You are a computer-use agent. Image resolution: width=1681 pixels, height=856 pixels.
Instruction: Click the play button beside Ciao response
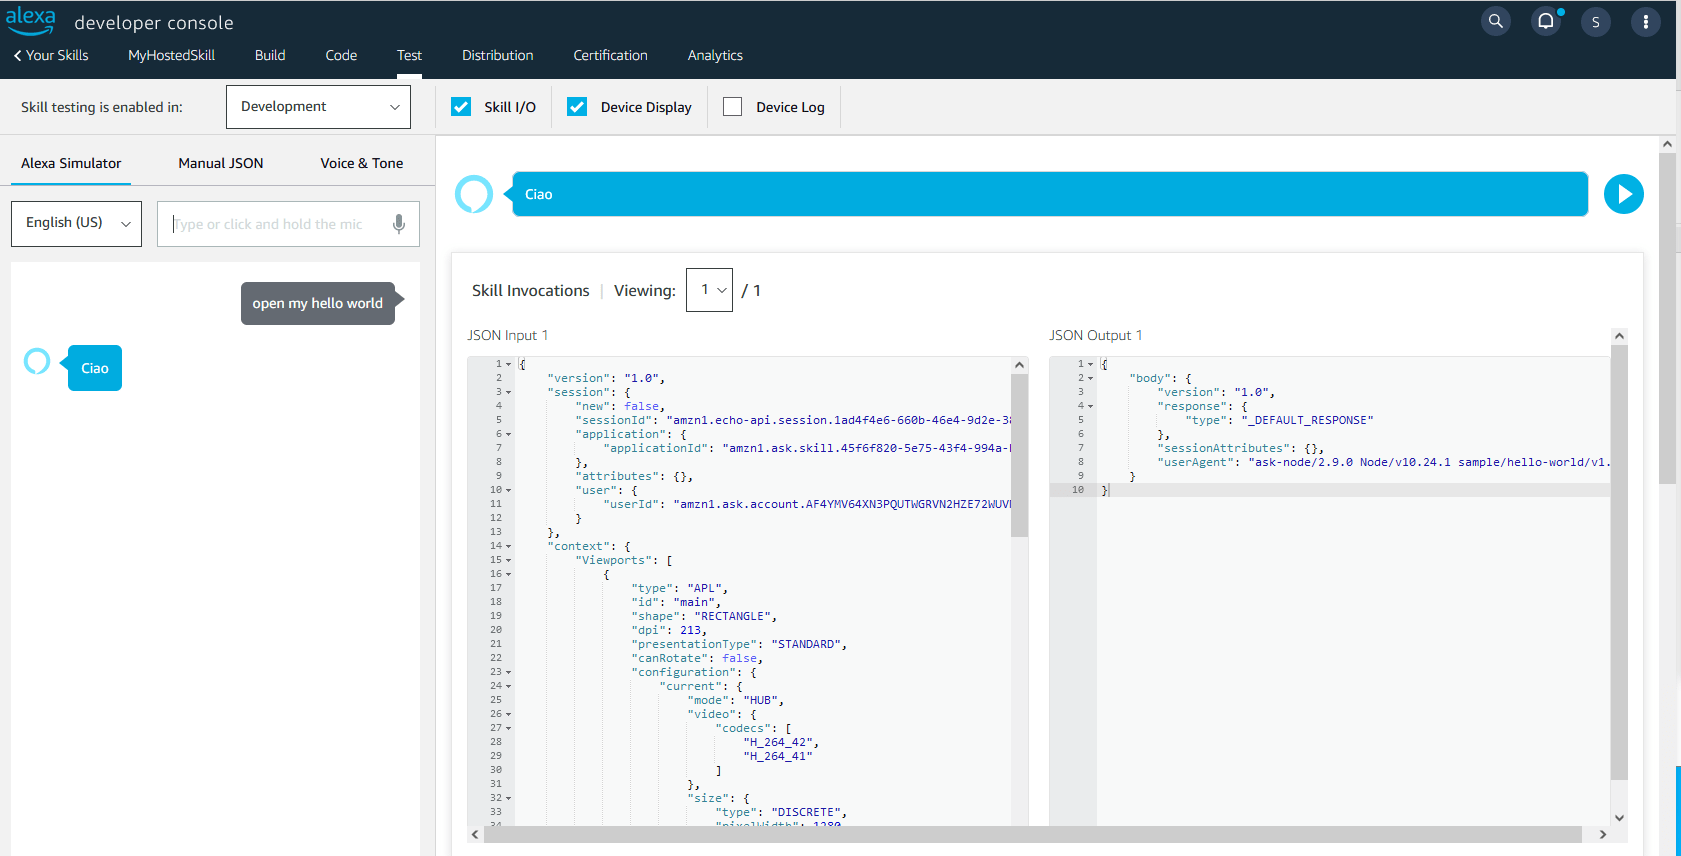point(1624,194)
